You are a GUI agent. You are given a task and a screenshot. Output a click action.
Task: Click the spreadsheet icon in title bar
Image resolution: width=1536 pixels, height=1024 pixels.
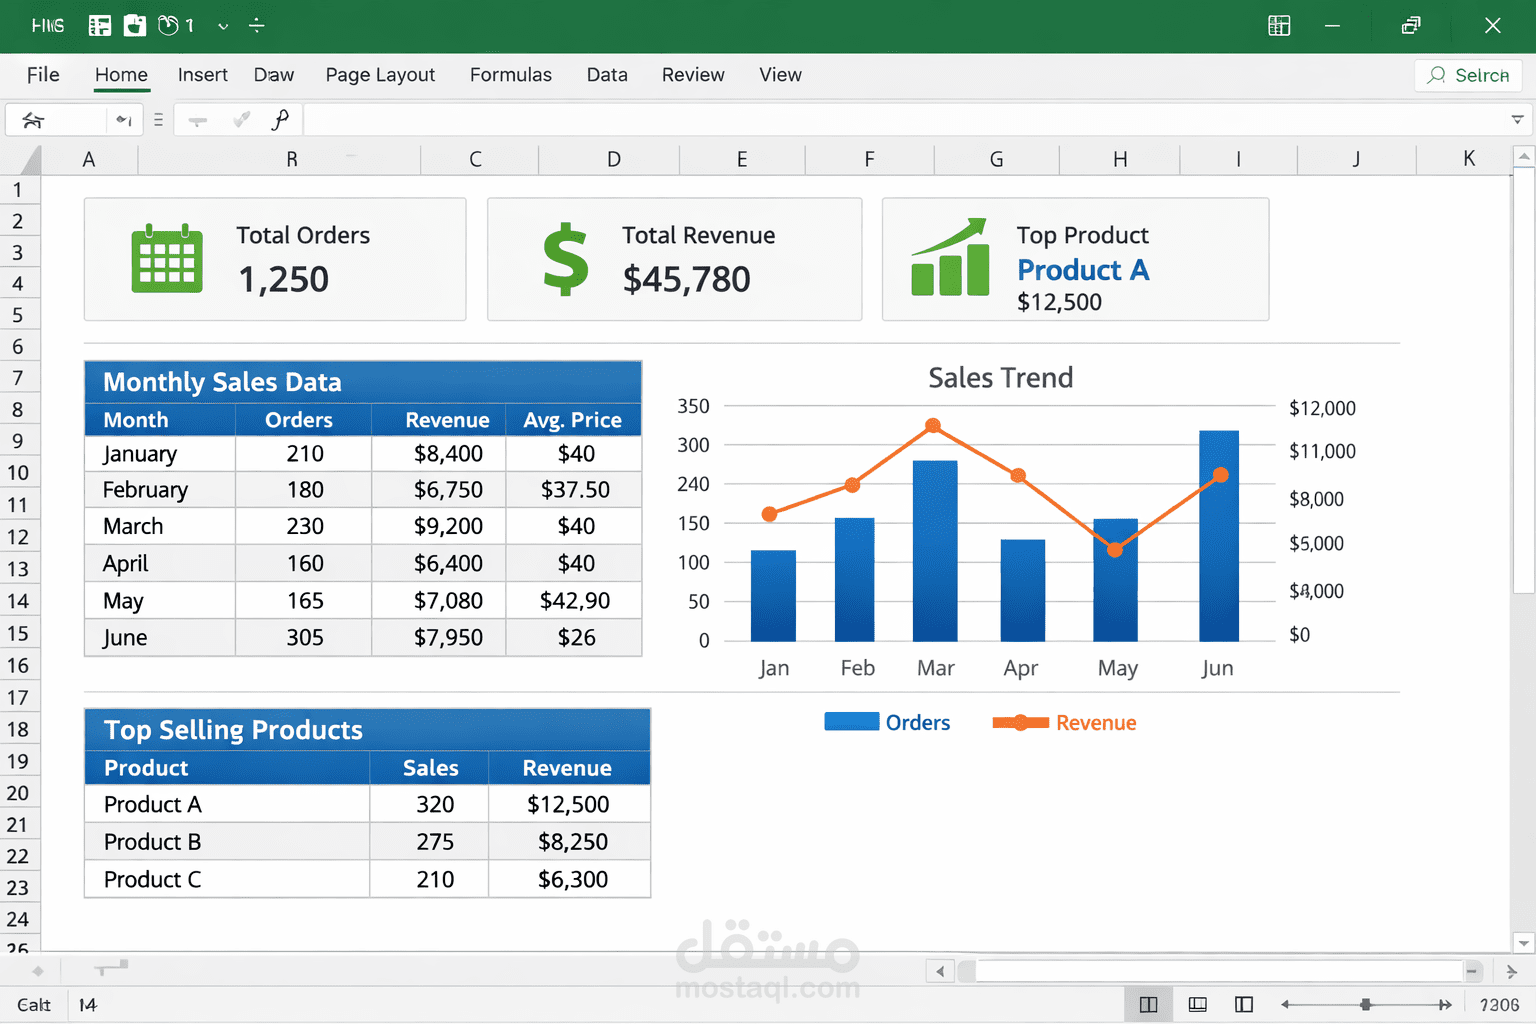[x=100, y=26]
